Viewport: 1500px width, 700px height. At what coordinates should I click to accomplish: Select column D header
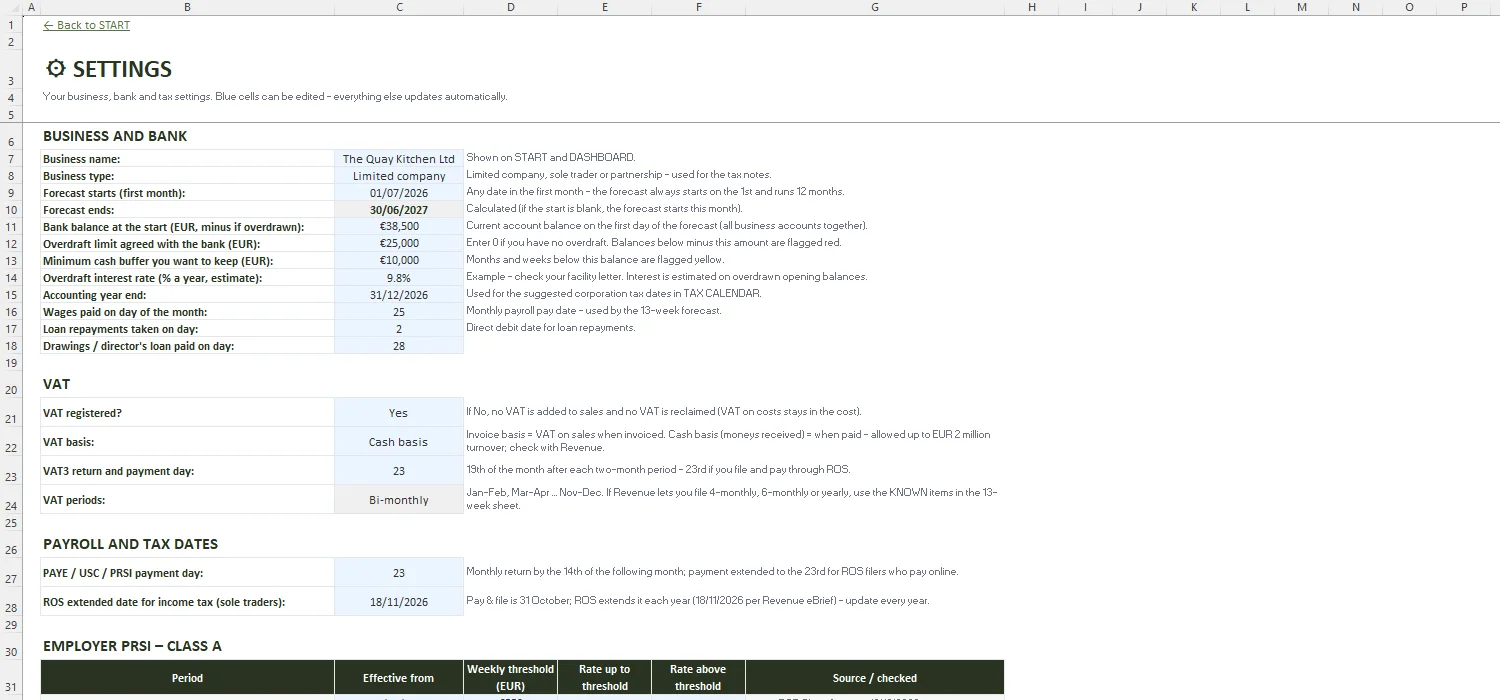point(511,7)
